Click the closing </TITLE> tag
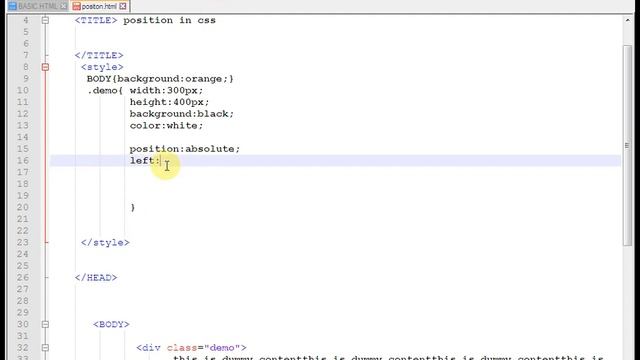Image resolution: width=640 pixels, height=360 pixels. (99, 55)
